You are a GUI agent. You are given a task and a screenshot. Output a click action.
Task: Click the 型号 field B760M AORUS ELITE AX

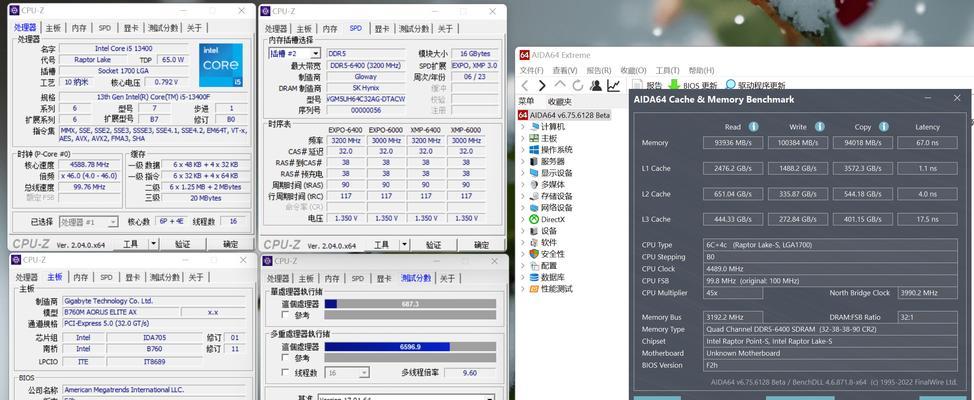click(x=121, y=312)
